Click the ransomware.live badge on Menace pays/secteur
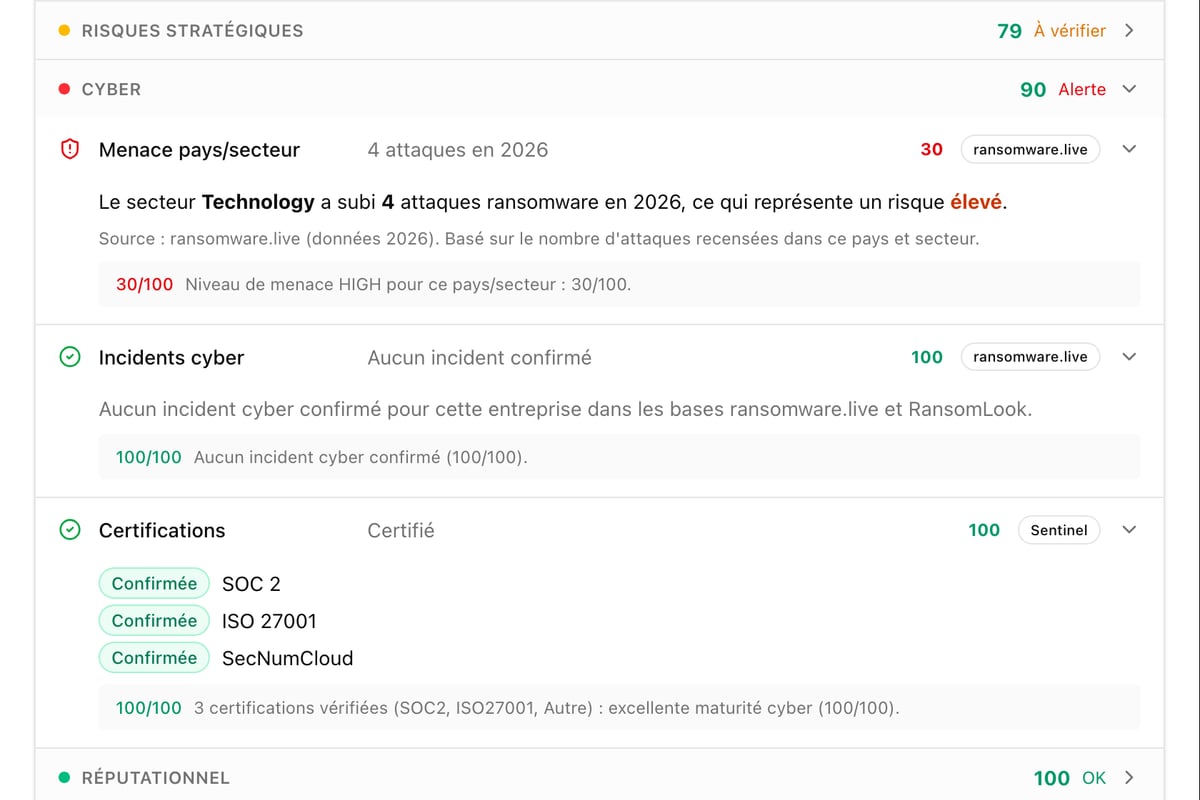 point(1031,149)
